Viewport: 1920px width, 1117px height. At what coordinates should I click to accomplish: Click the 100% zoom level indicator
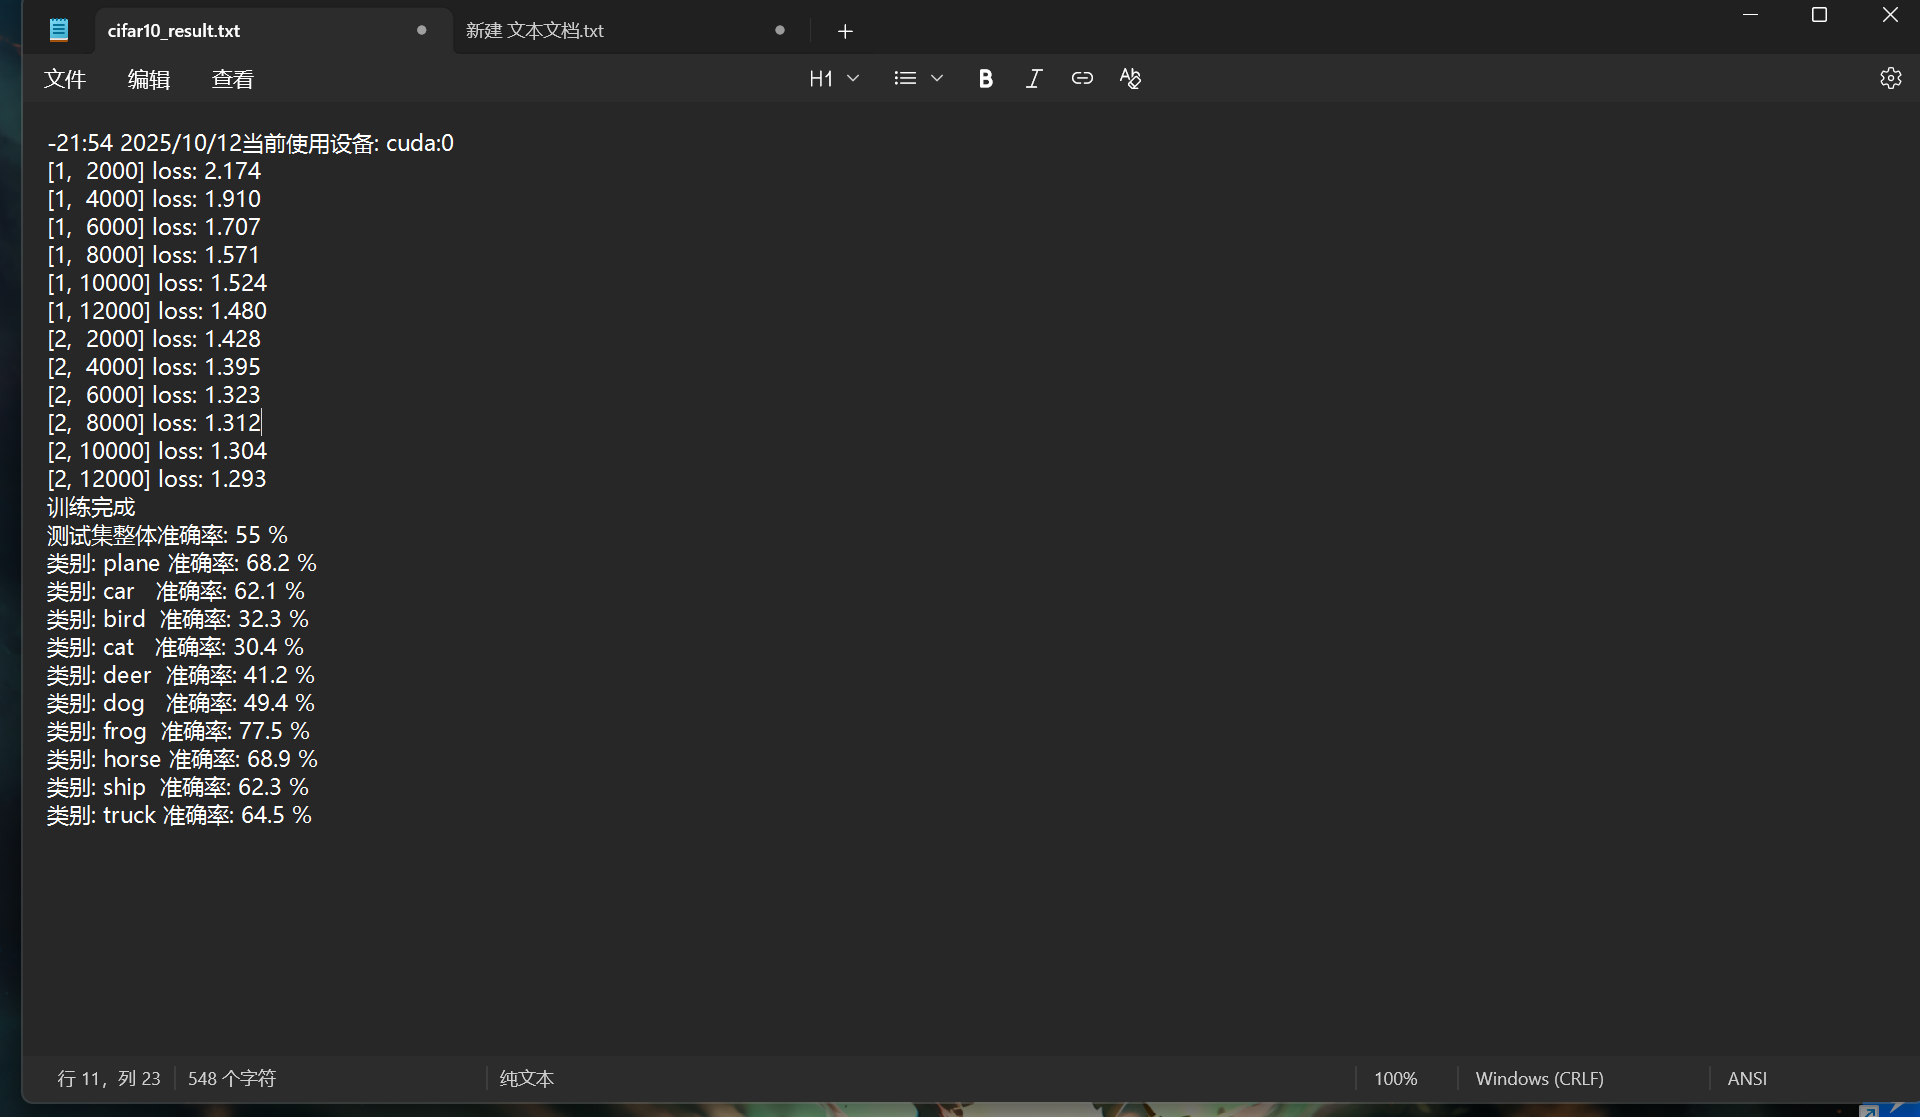coord(1395,1079)
